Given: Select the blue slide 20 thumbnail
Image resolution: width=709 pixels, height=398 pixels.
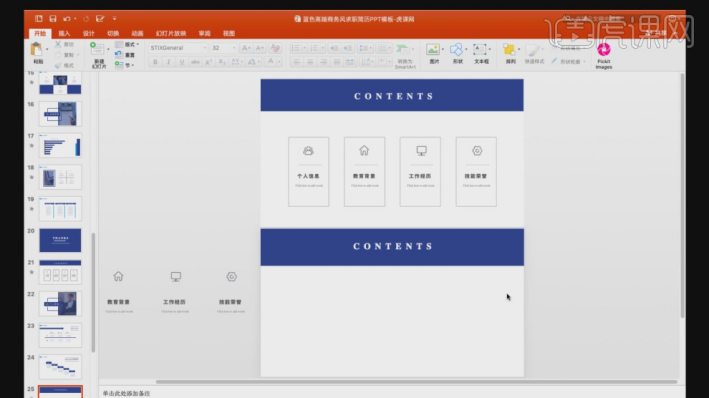Looking at the screenshot, I should tap(60, 240).
